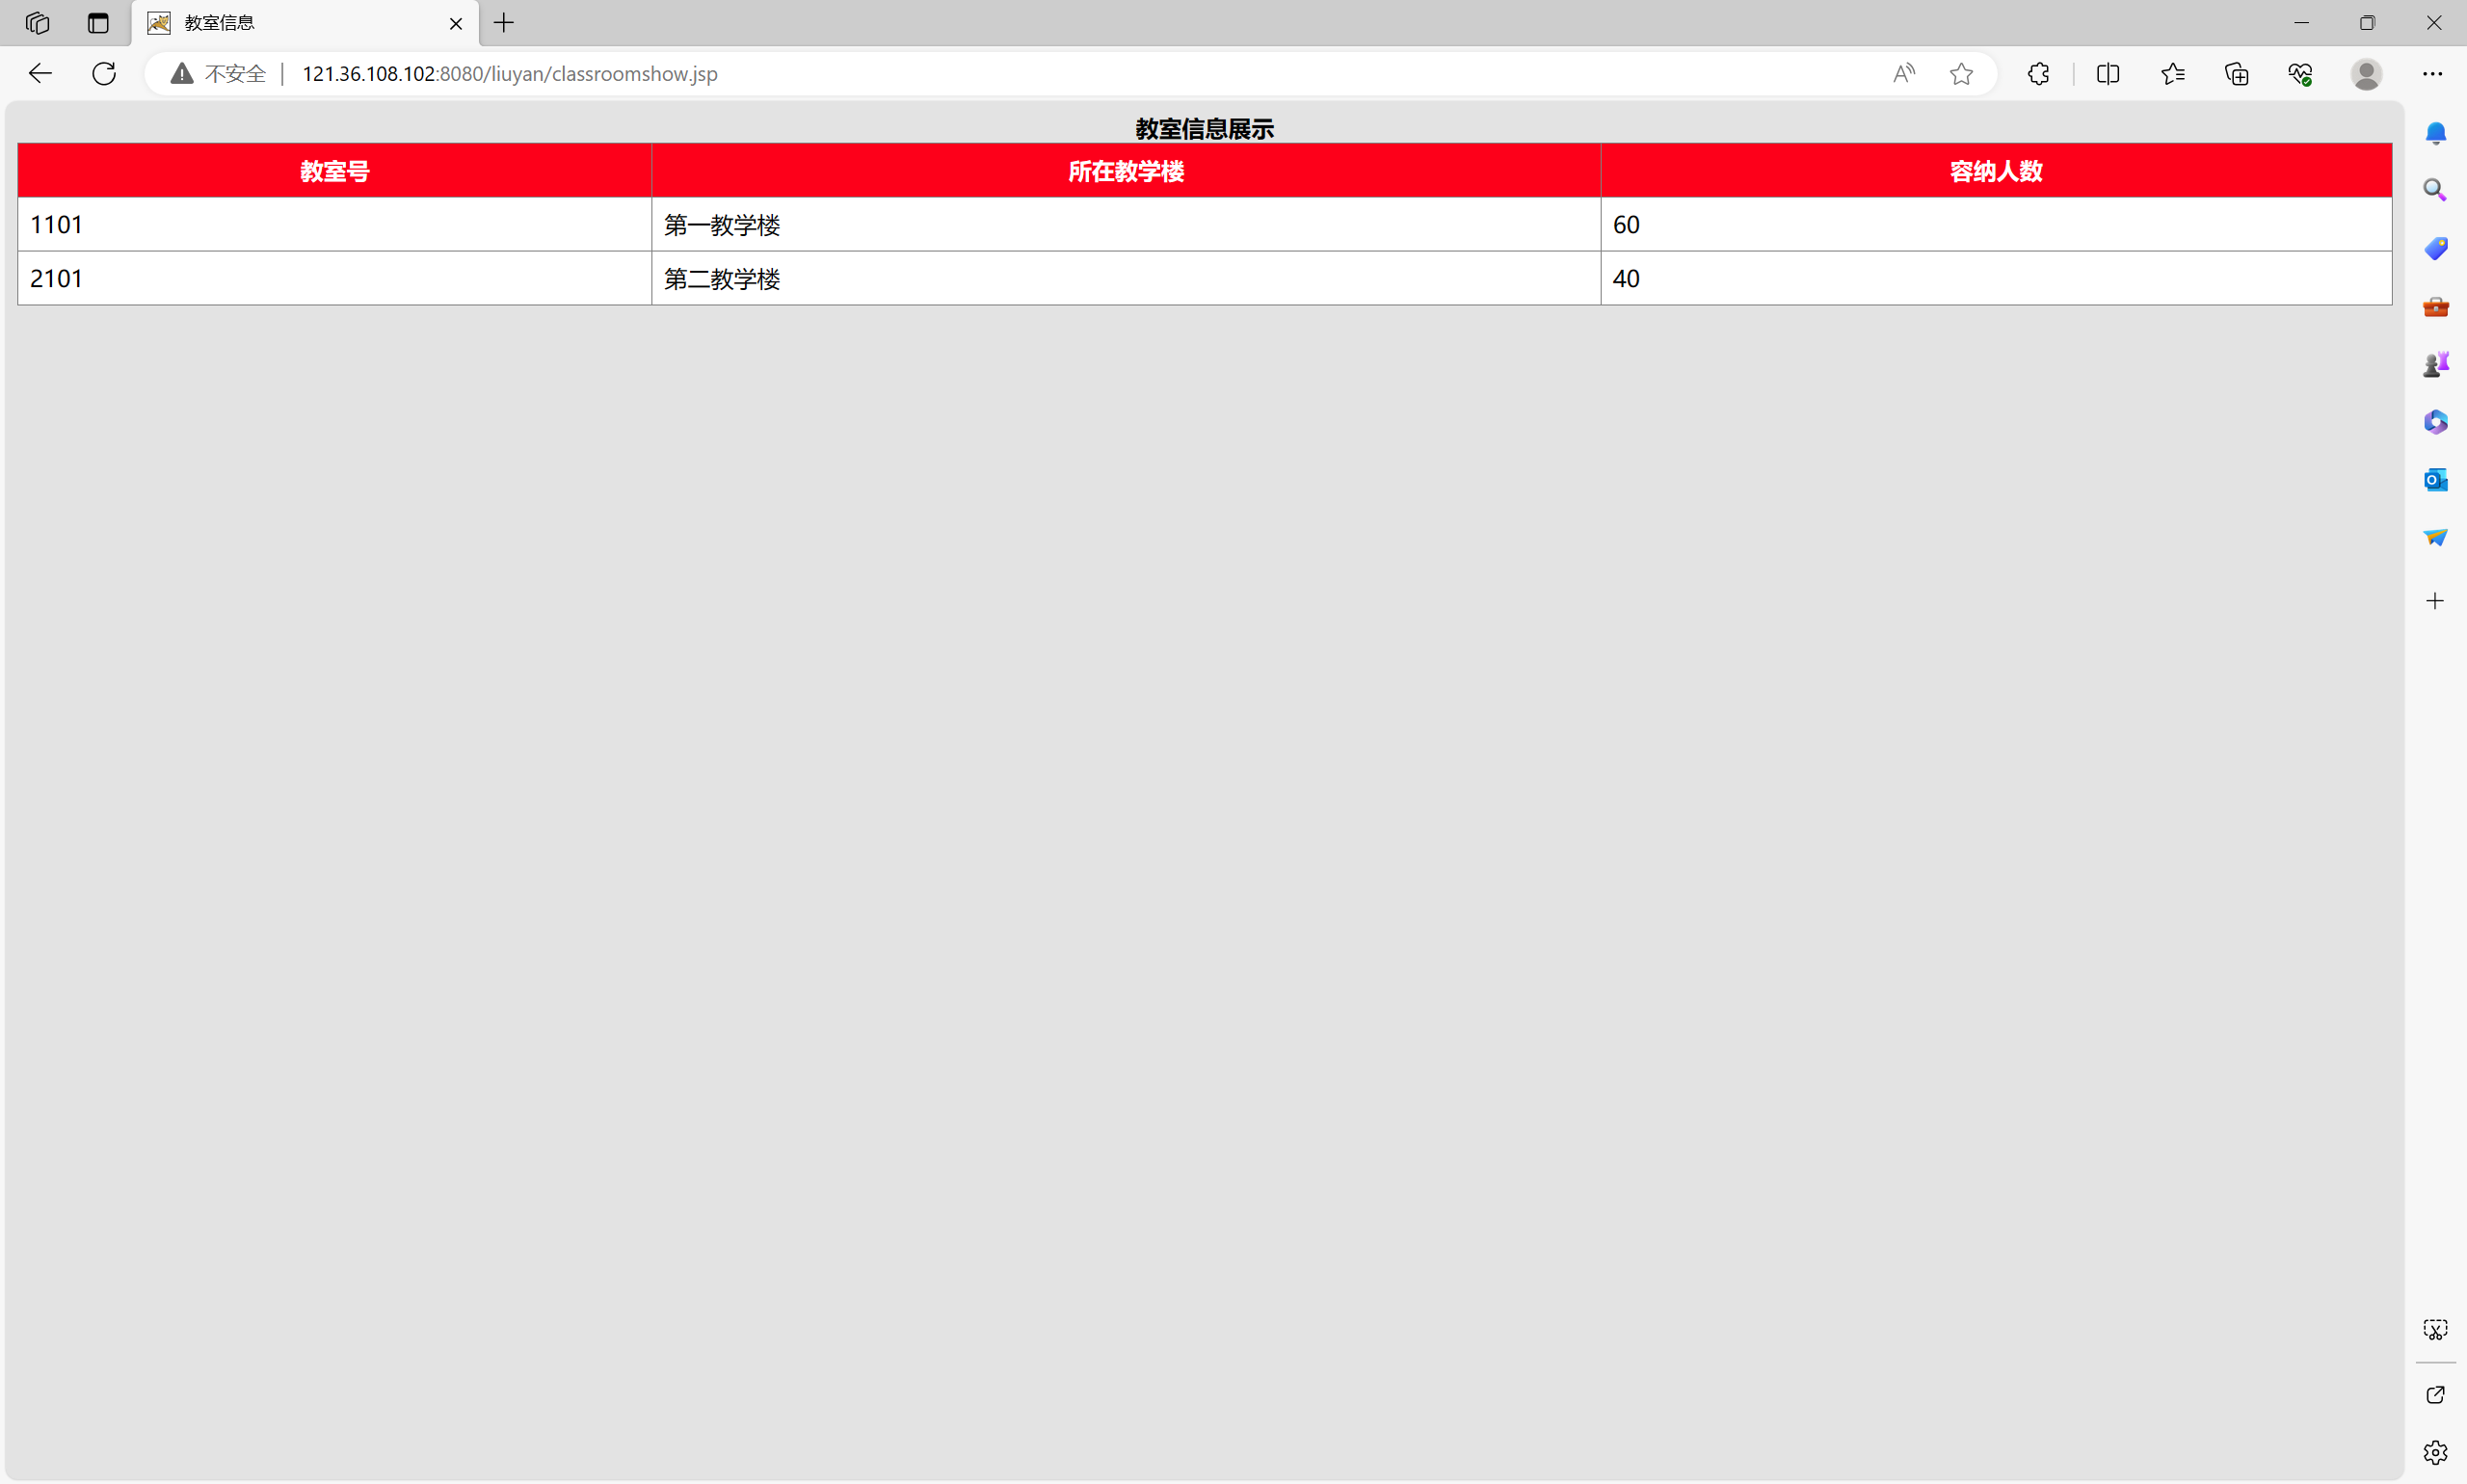Open the user profile avatar
This screenshot has width=2467, height=1484.
click(2366, 73)
